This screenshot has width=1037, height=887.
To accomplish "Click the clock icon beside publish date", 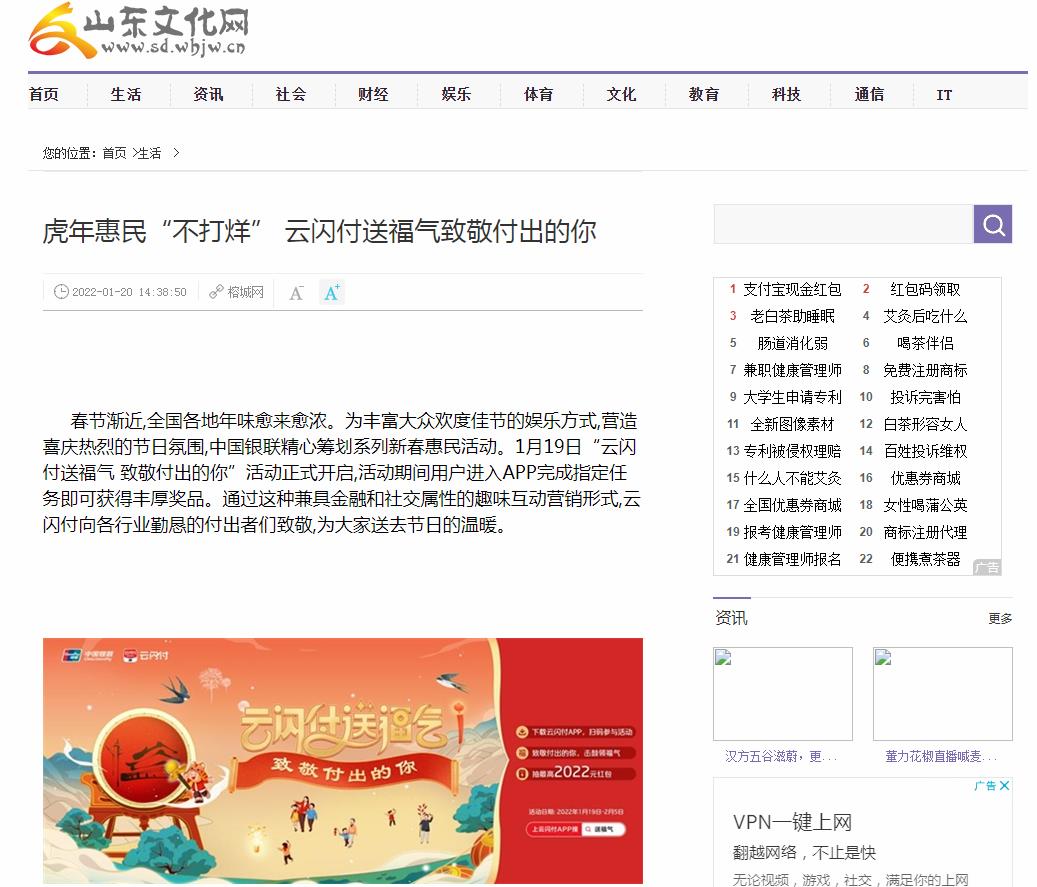I will click(x=61, y=292).
